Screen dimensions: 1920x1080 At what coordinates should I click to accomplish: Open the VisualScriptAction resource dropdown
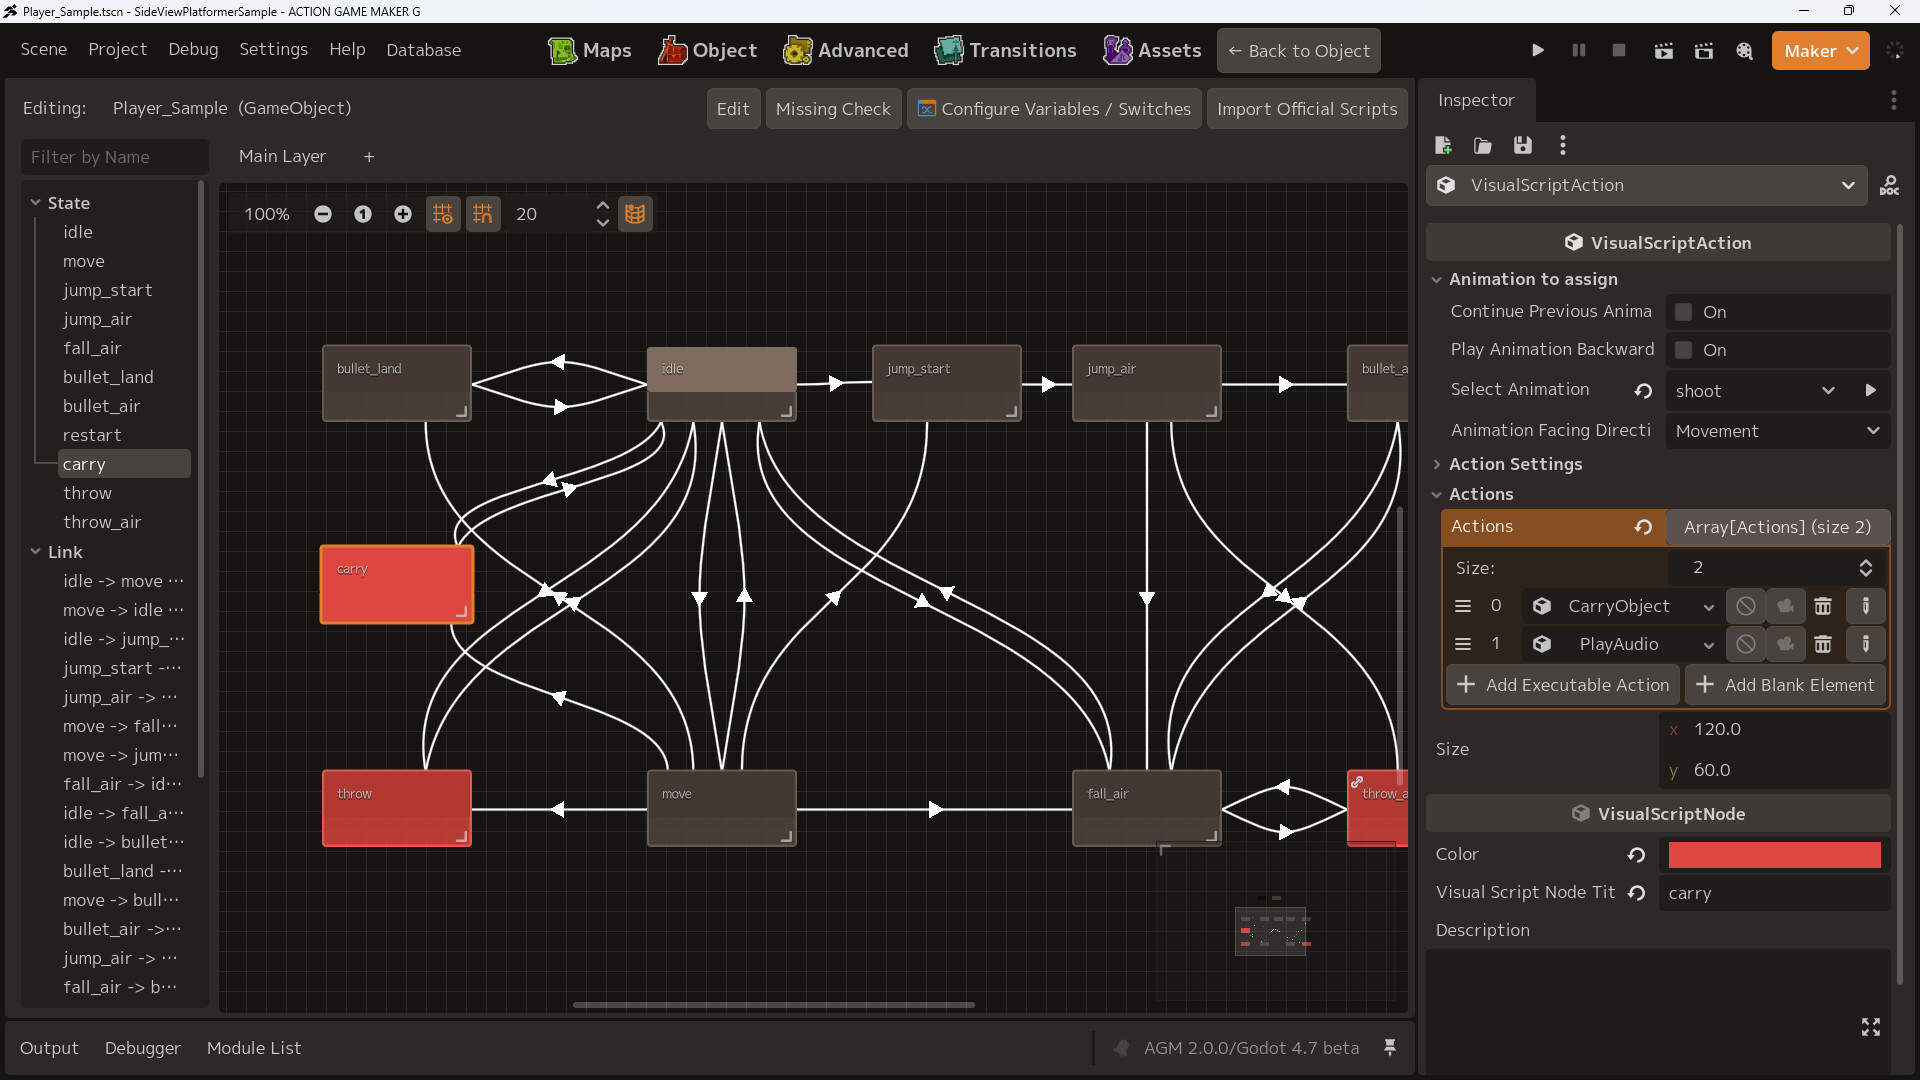1647,186
